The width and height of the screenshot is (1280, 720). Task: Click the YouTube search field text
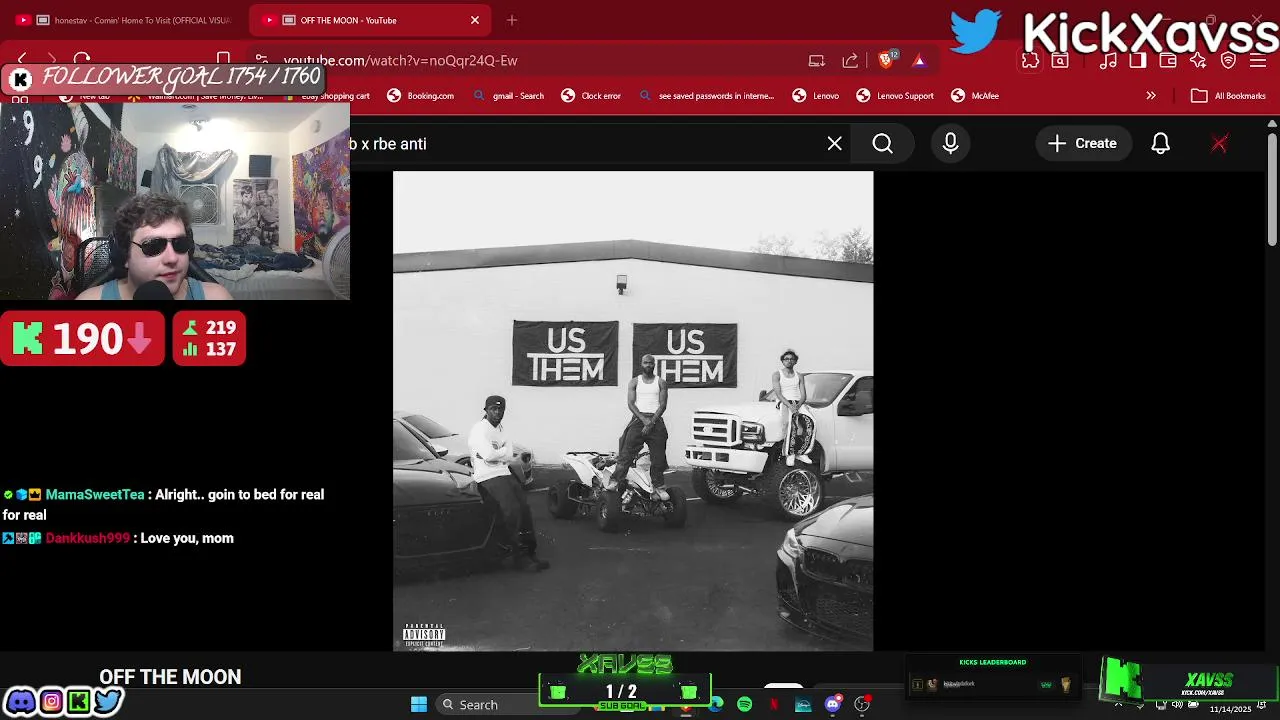click(388, 144)
